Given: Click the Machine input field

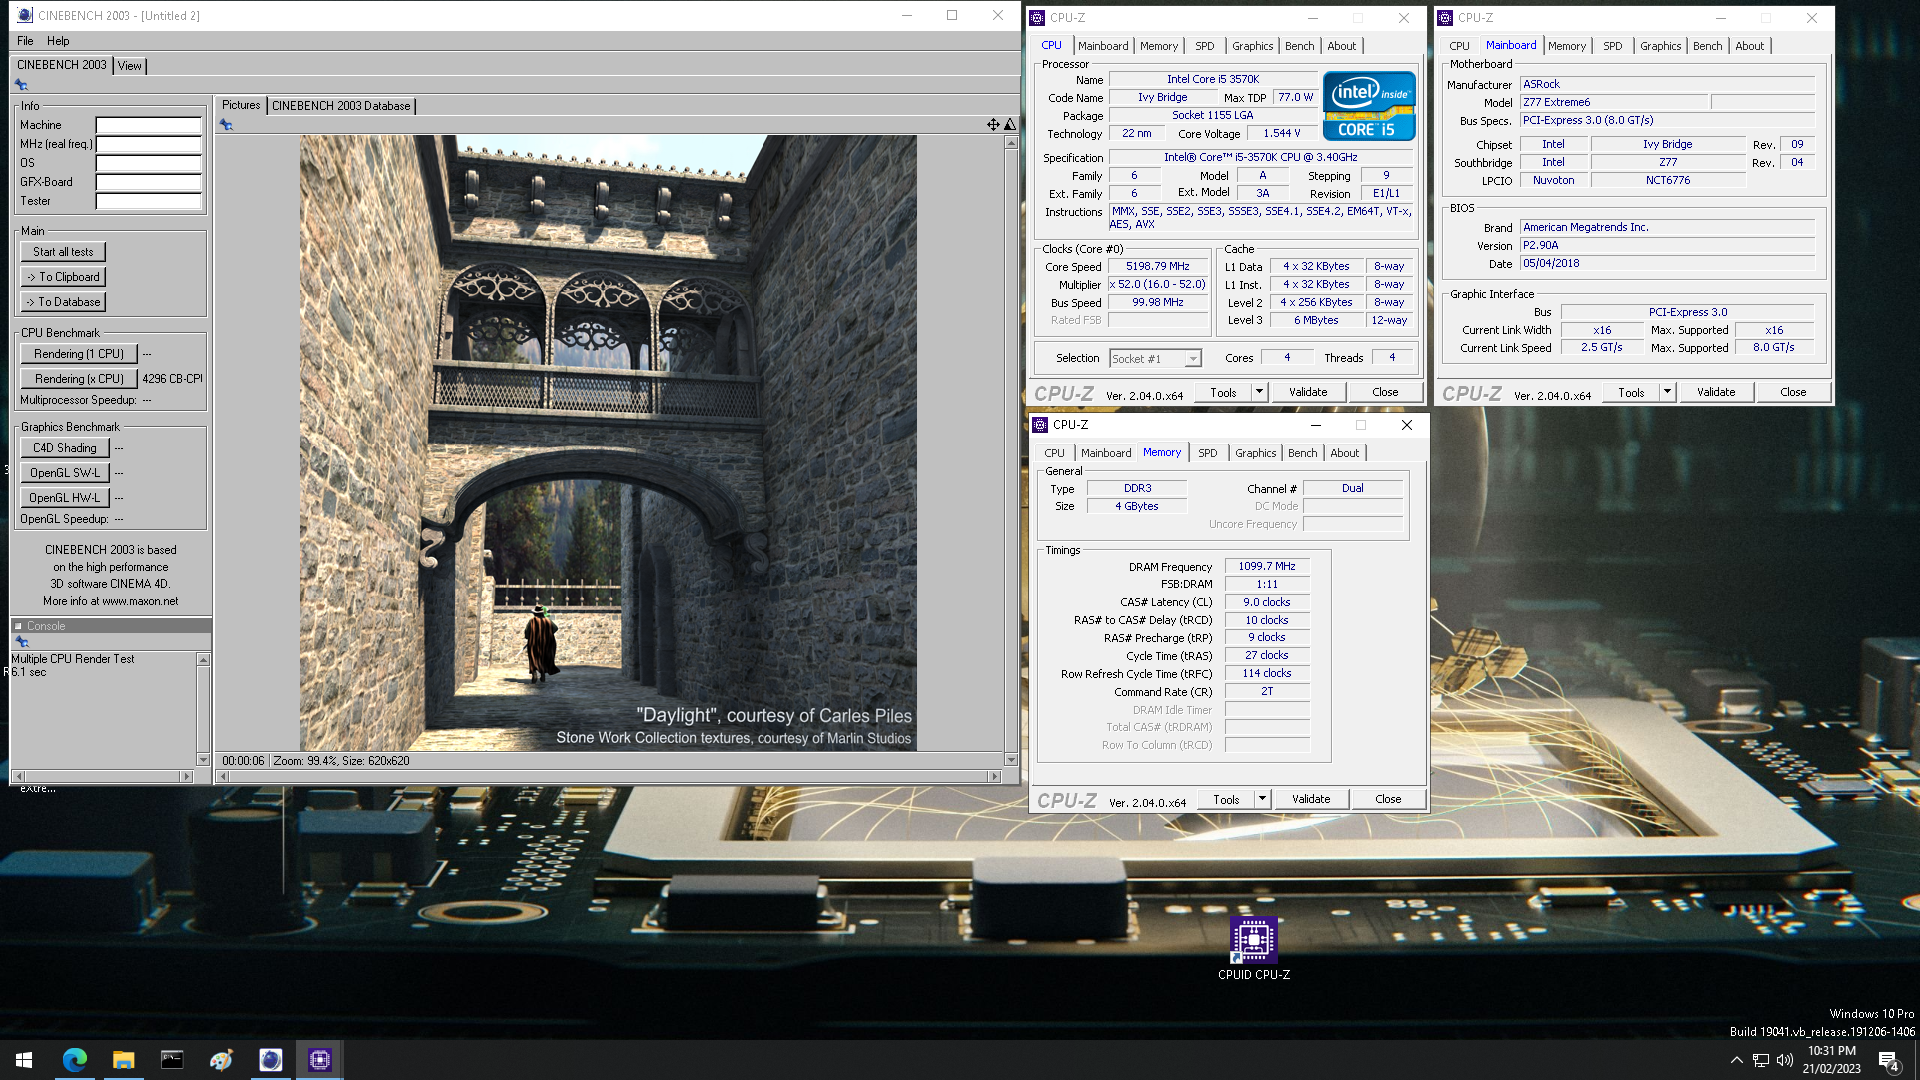Looking at the screenshot, I should [x=148, y=126].
